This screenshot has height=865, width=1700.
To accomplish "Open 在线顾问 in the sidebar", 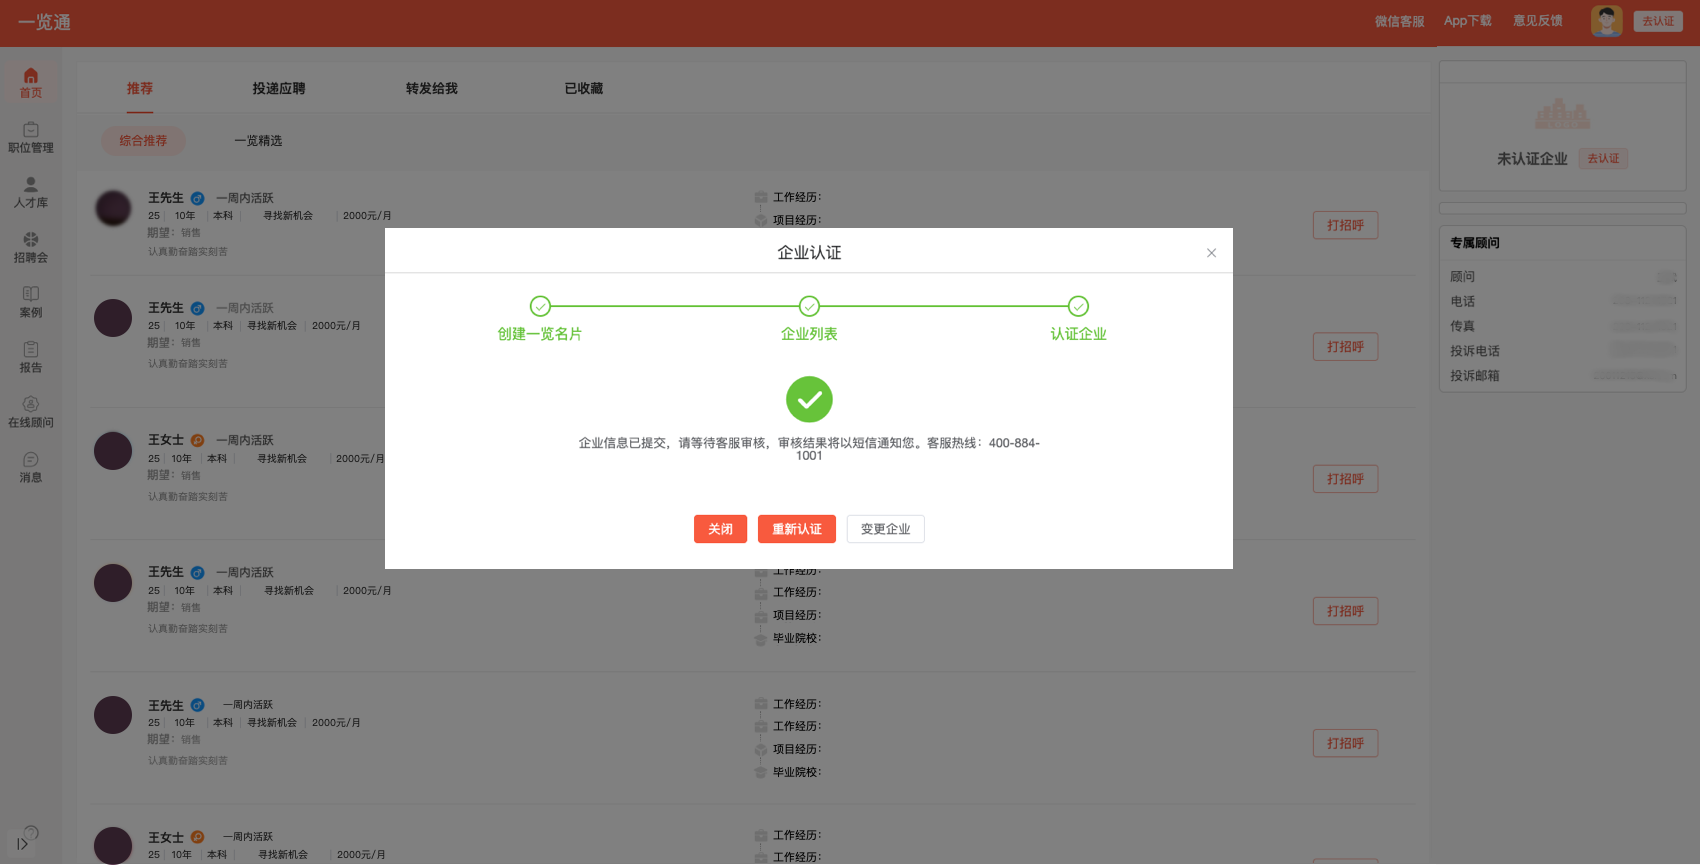I will (31, 413).
